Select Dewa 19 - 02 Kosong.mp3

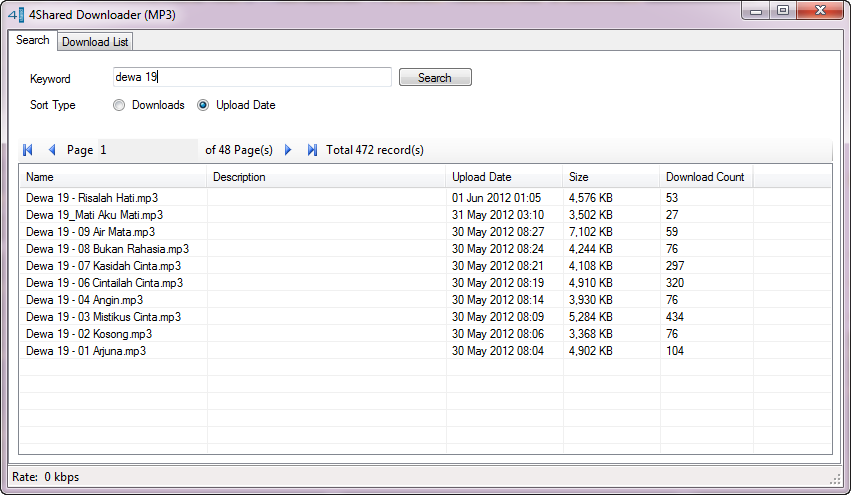(89, 334)
